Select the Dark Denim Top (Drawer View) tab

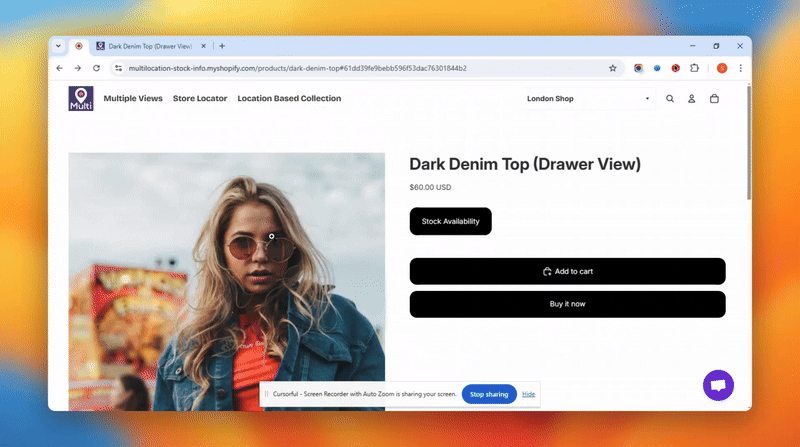coord(151,46)
